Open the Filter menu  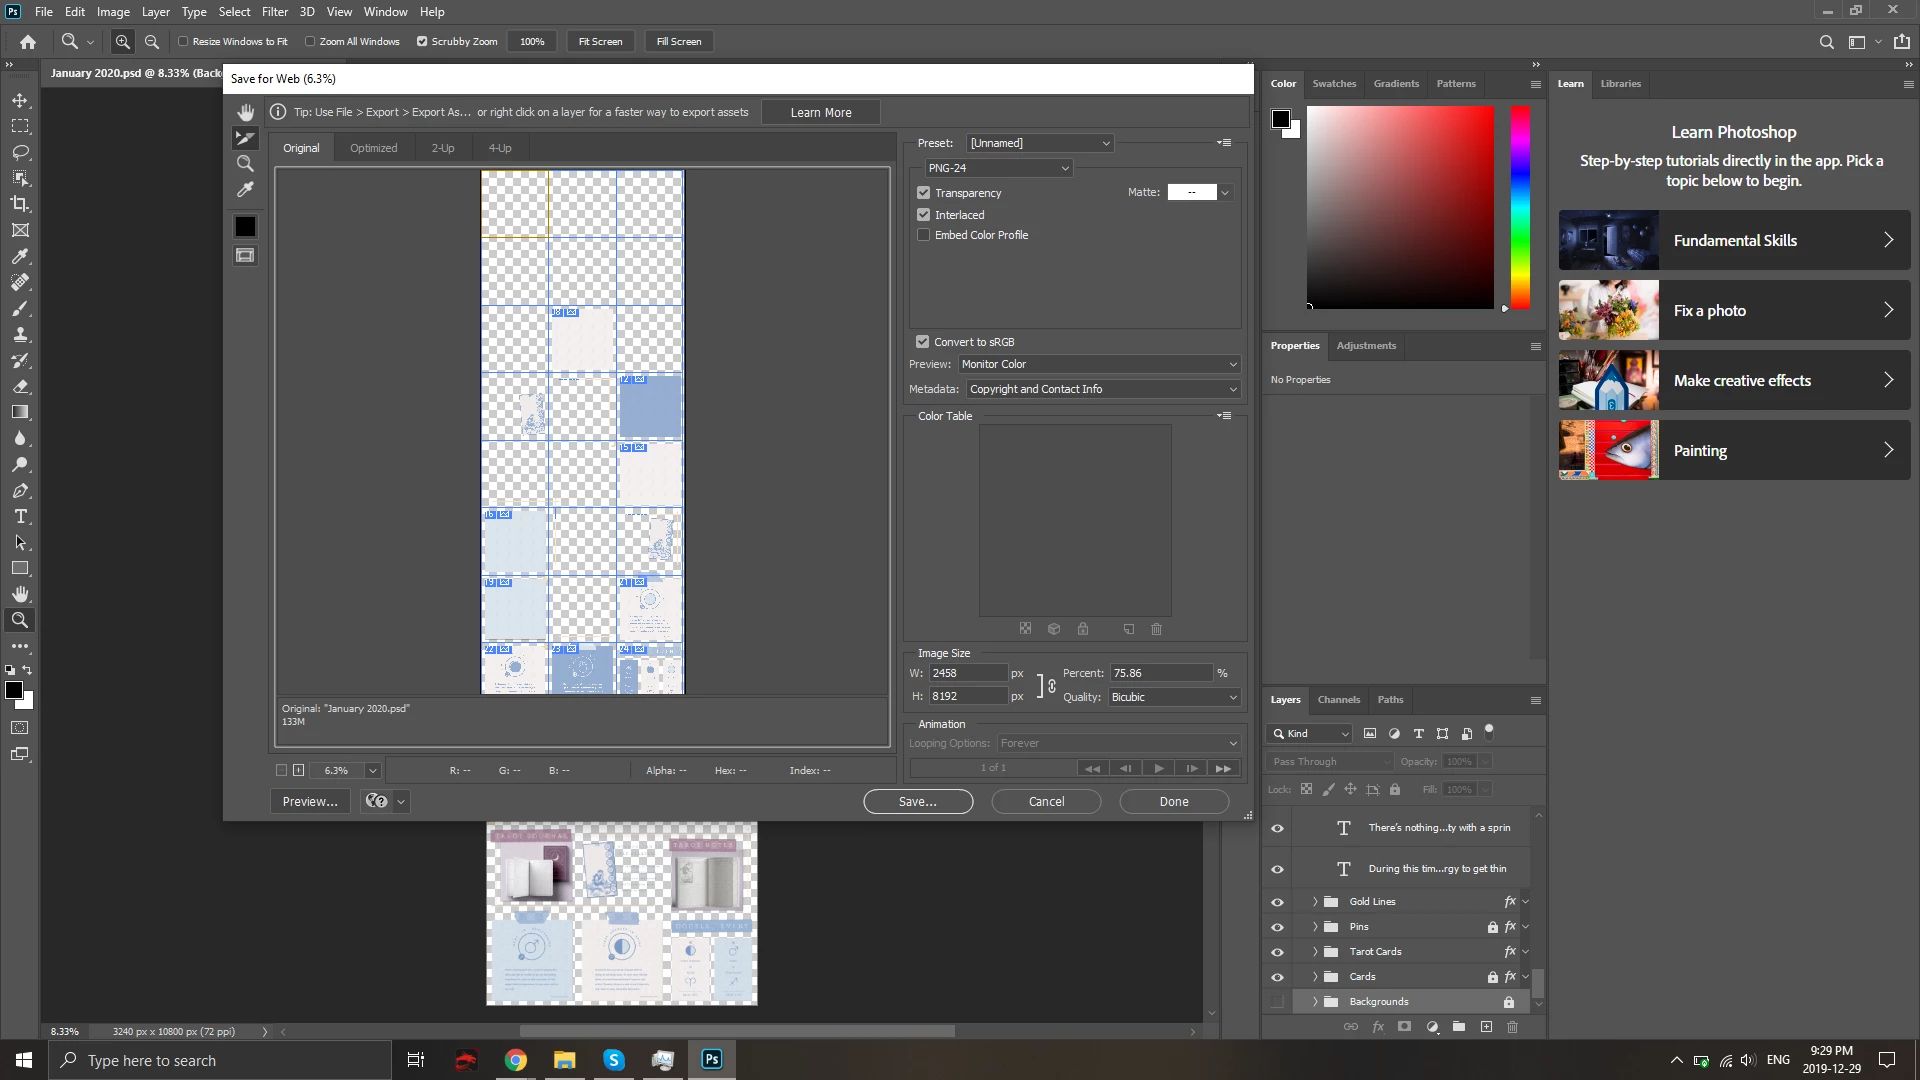click(x=274, y=12)
